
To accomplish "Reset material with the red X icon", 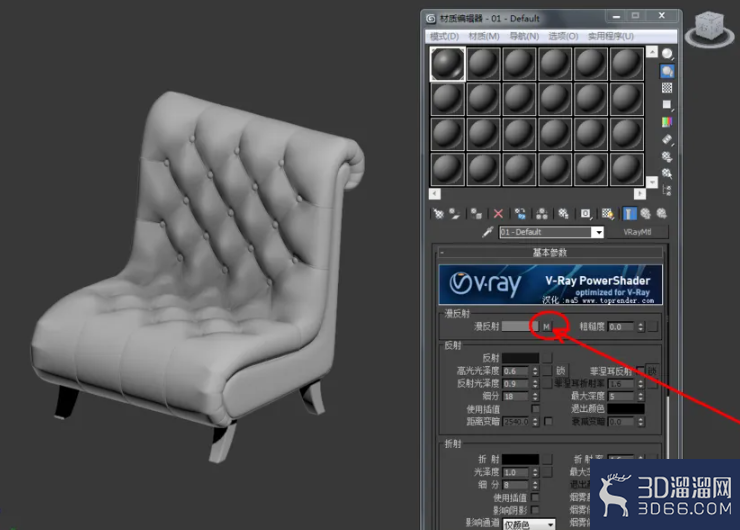I will (498, 214).
